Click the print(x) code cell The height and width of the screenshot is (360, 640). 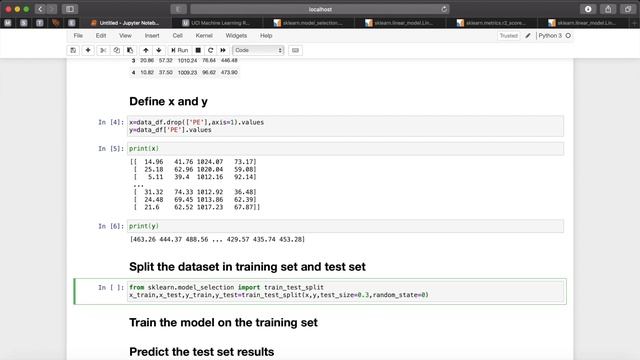(x=345, y=149)
